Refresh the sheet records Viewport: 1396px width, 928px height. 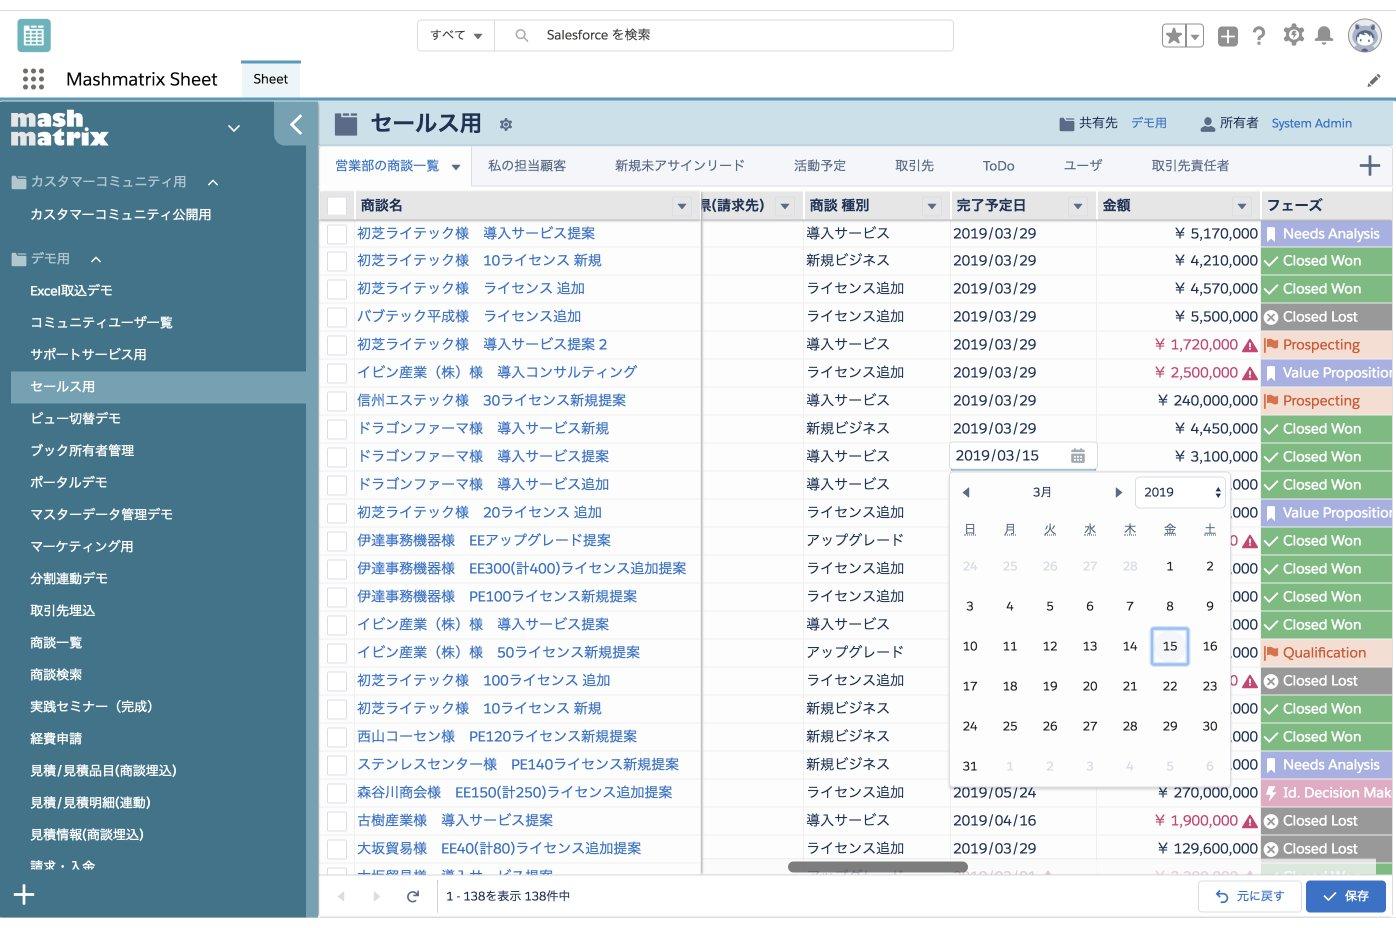pyautogui.click(x=412, y=896)
